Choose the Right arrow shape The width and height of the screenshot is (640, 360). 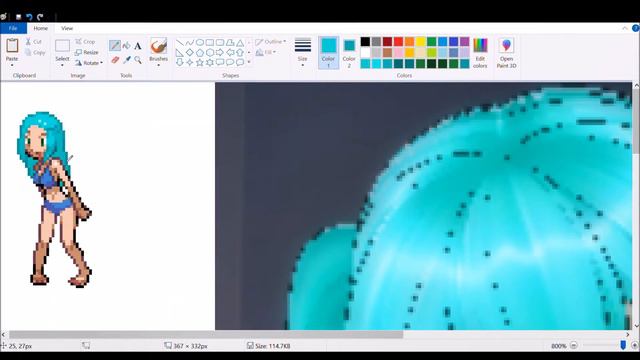(x=220, y=52)
